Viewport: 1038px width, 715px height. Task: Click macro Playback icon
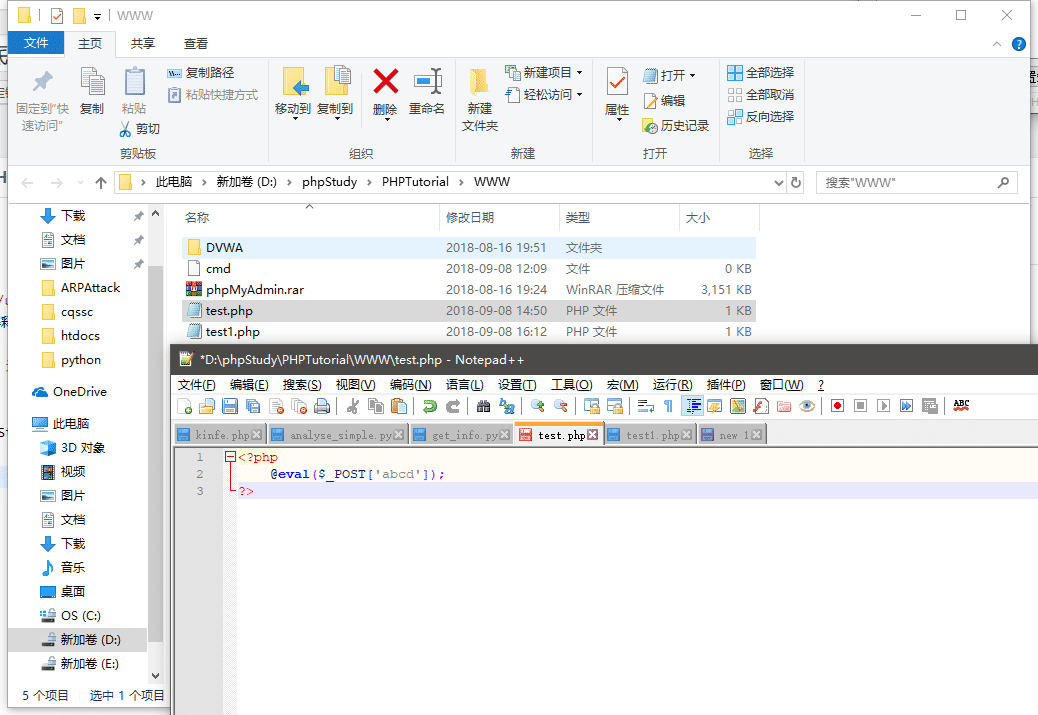point(884,406)
